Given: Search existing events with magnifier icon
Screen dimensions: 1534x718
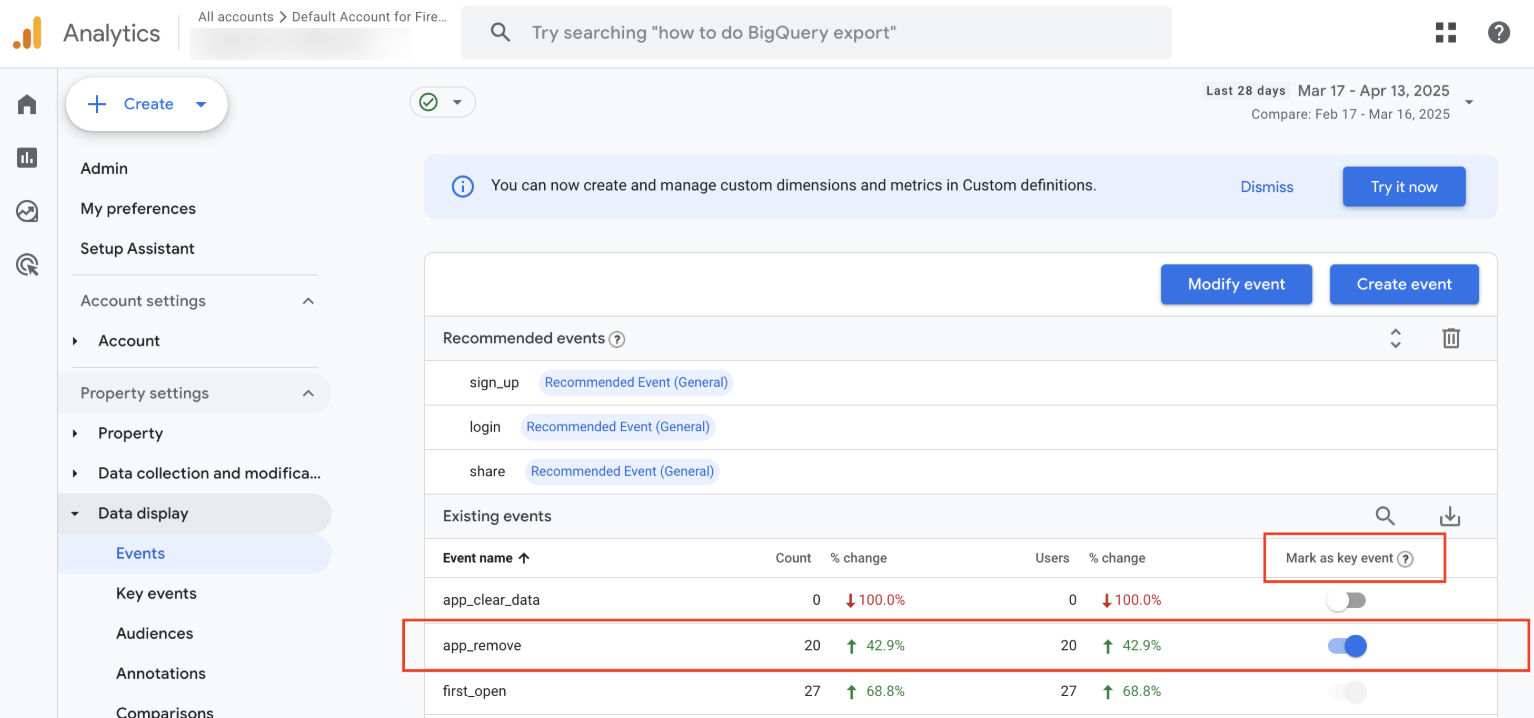Looking at the screenshot, I should [1385, 516].
